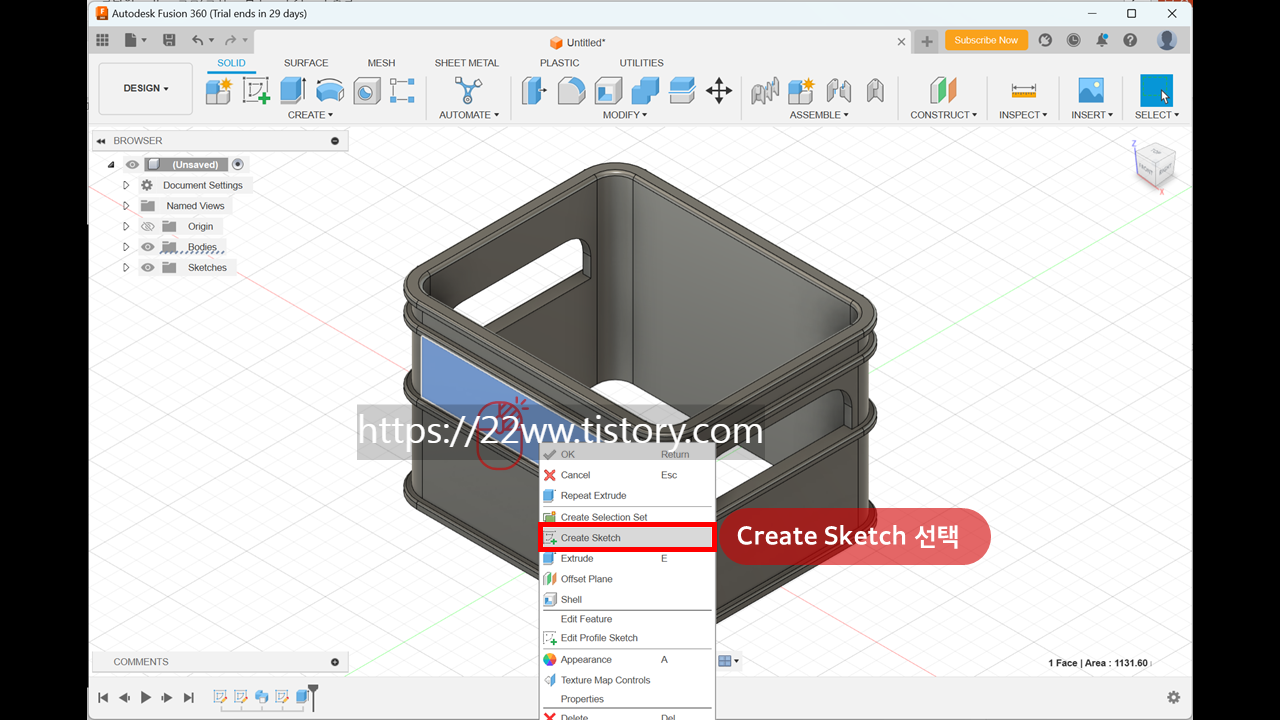The height and width of the screenshot is (720, 1280).
Task: Choose Edit Profile Sketch in context menu
Action: tap(627, 638)
